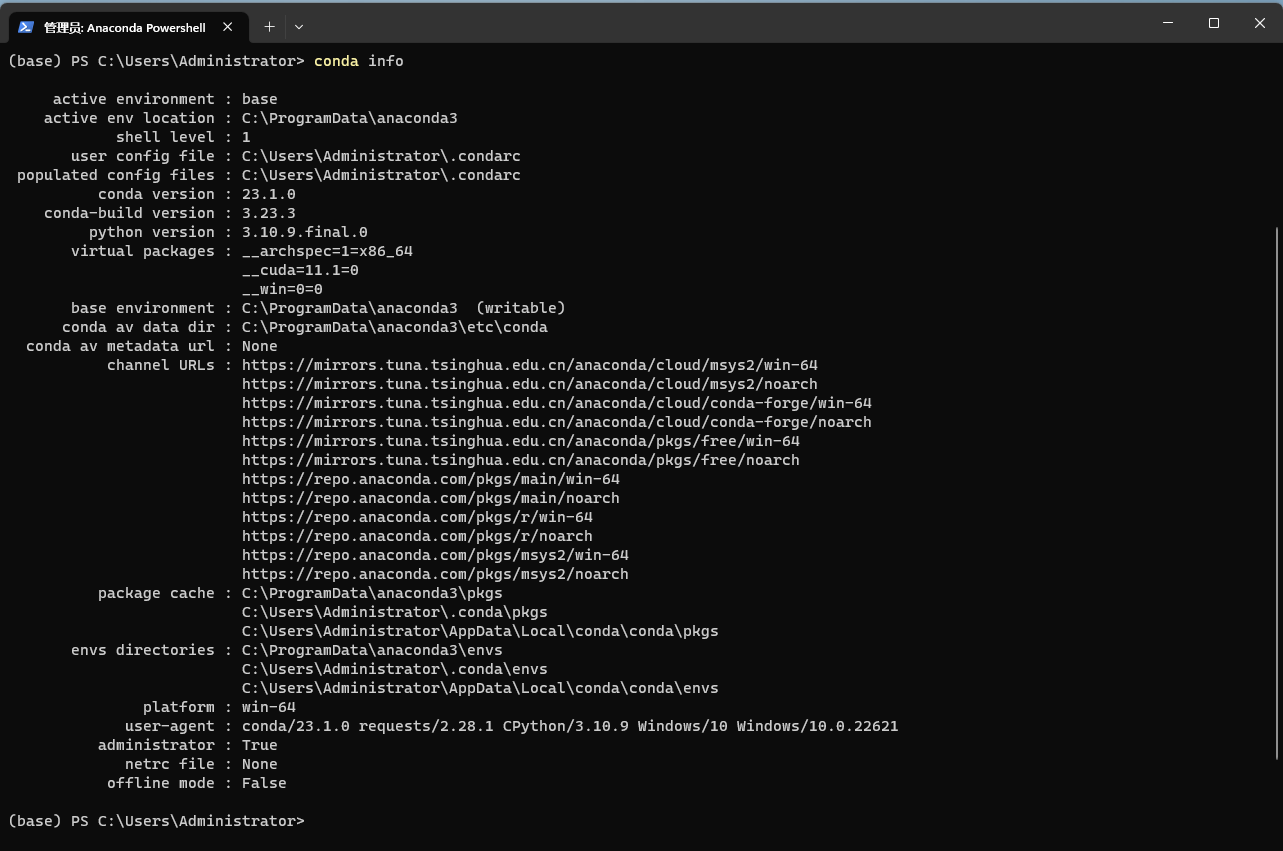Open a new terminal tab

click(269, 27)
